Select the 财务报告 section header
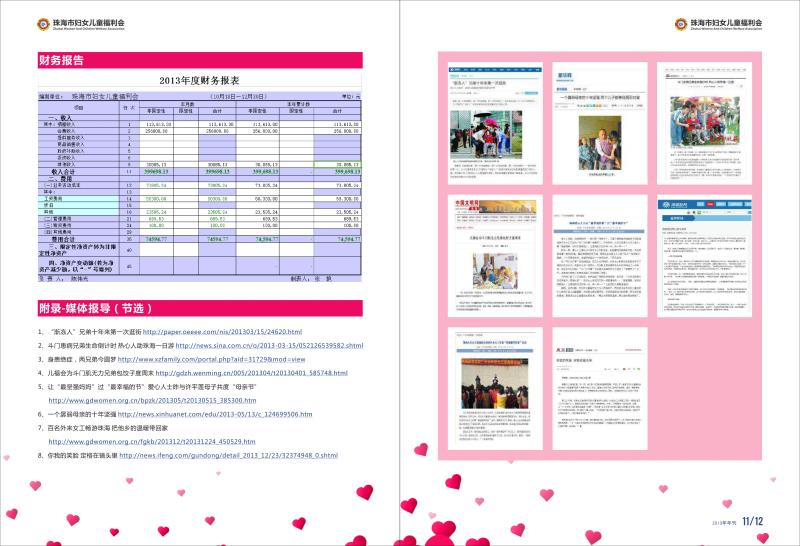The width and height of the screenshot is (800, 546). (x=200, y=60)
